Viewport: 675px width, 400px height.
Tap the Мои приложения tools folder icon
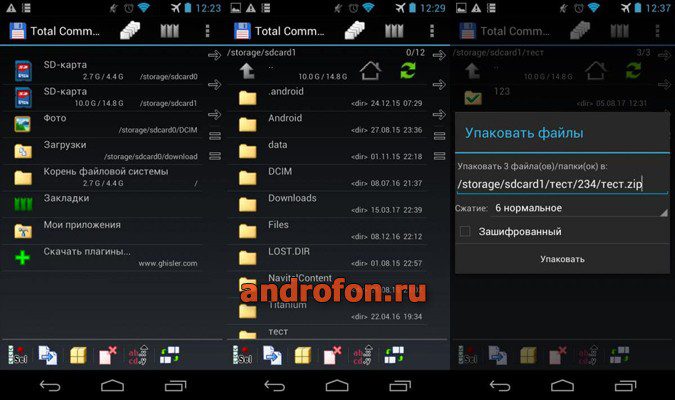[23, 231]
